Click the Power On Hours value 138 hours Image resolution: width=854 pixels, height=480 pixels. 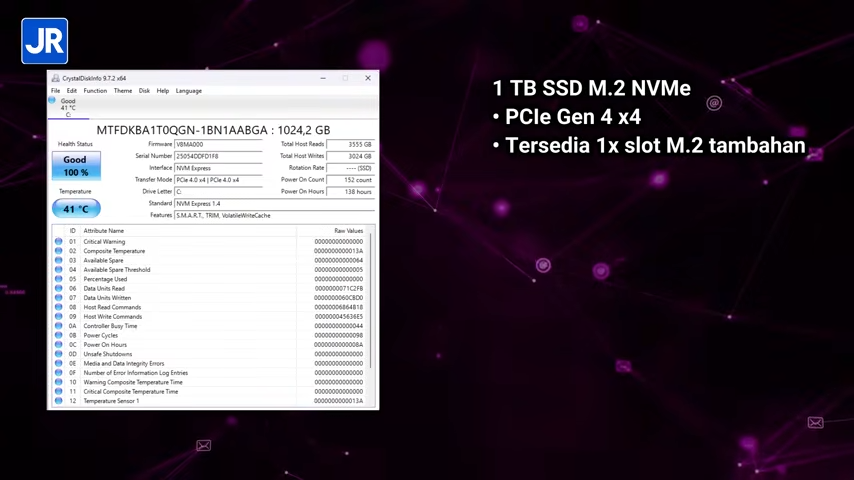[x=350, y=192]
